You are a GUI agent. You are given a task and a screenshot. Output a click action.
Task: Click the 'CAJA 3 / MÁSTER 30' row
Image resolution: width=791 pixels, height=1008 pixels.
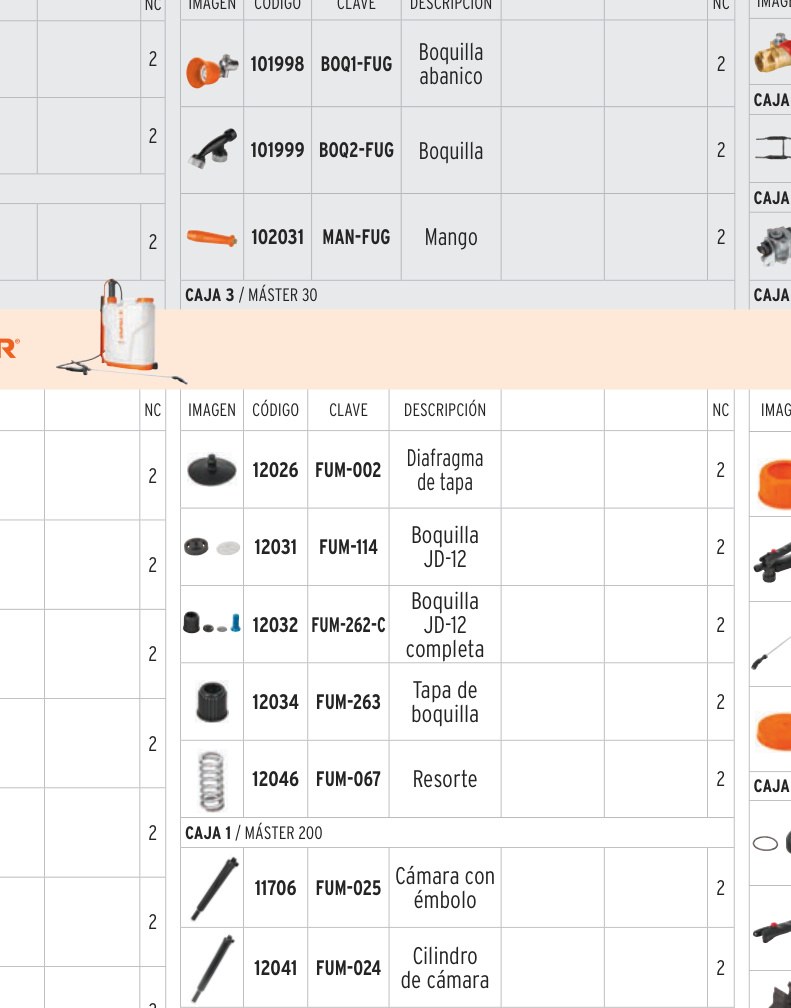[457, 295]
